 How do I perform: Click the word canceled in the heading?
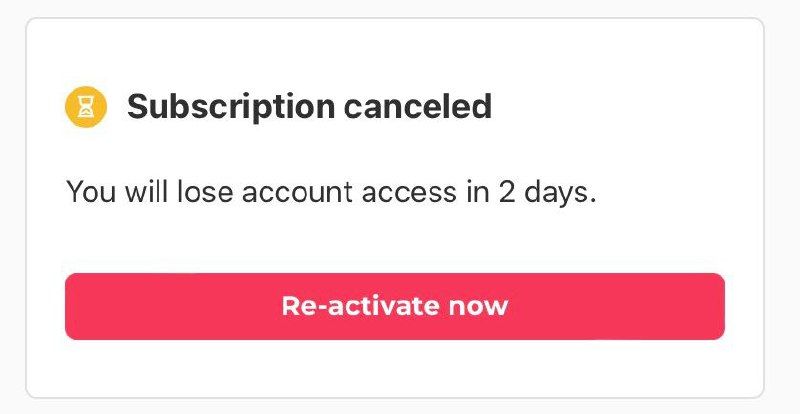[418, 106]
